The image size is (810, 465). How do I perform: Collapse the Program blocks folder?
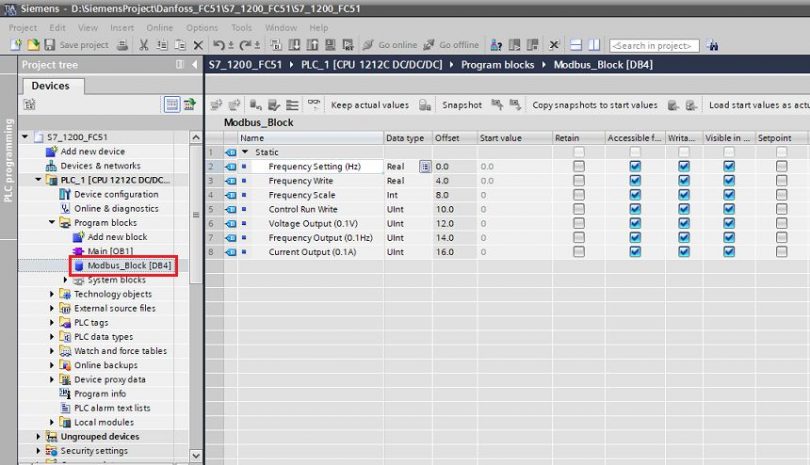52,223
